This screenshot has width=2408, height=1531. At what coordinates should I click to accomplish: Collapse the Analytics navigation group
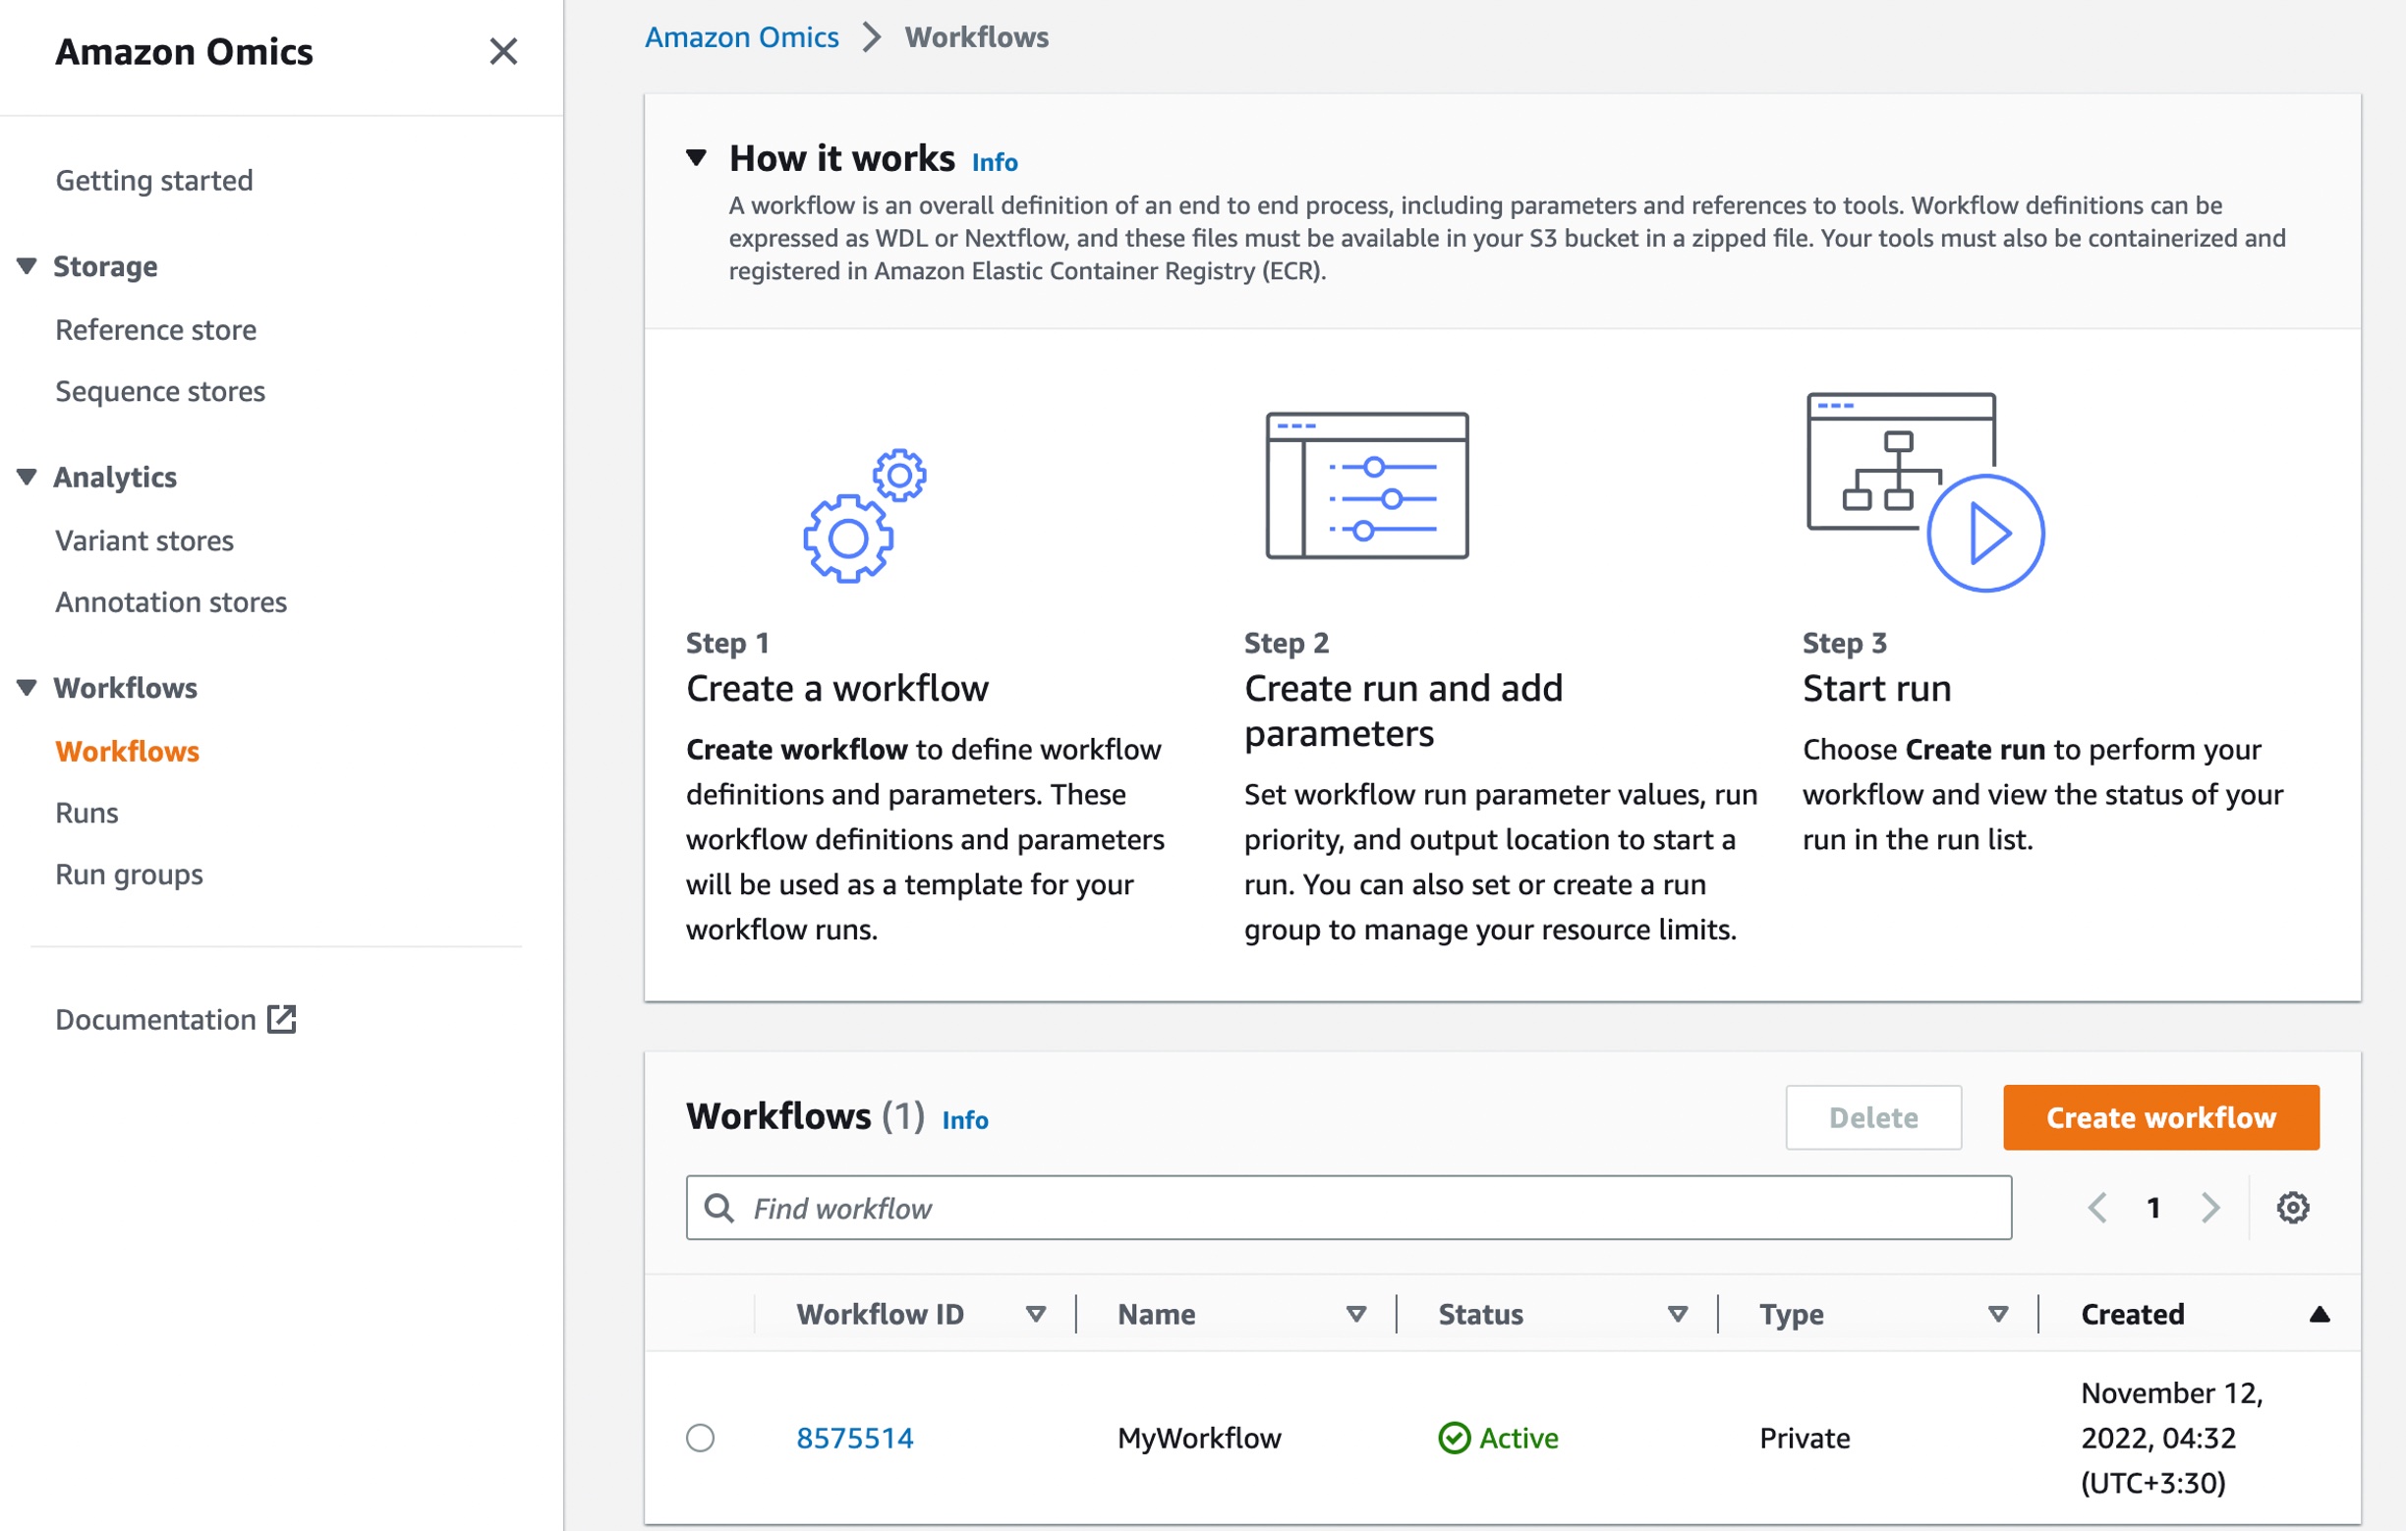tap(27, 477)
